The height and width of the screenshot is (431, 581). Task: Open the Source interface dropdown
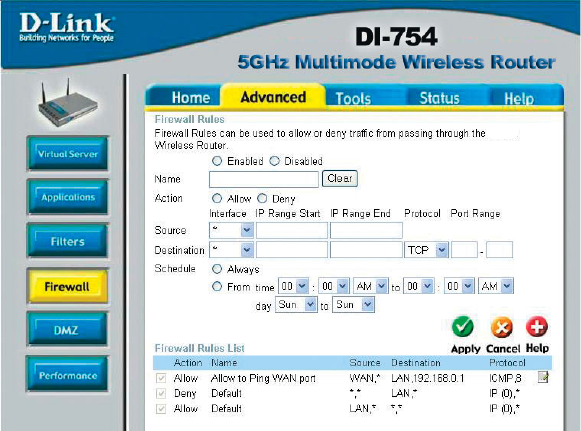[232, 230]
